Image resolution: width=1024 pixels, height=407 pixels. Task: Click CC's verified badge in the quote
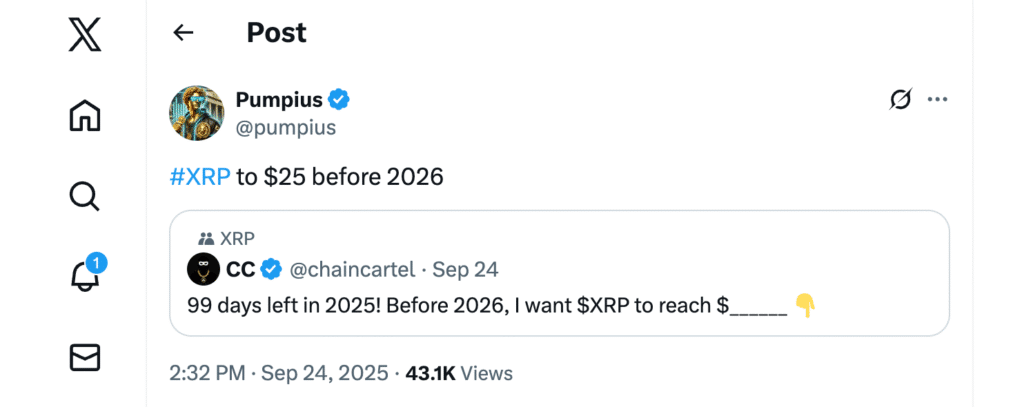271,269
